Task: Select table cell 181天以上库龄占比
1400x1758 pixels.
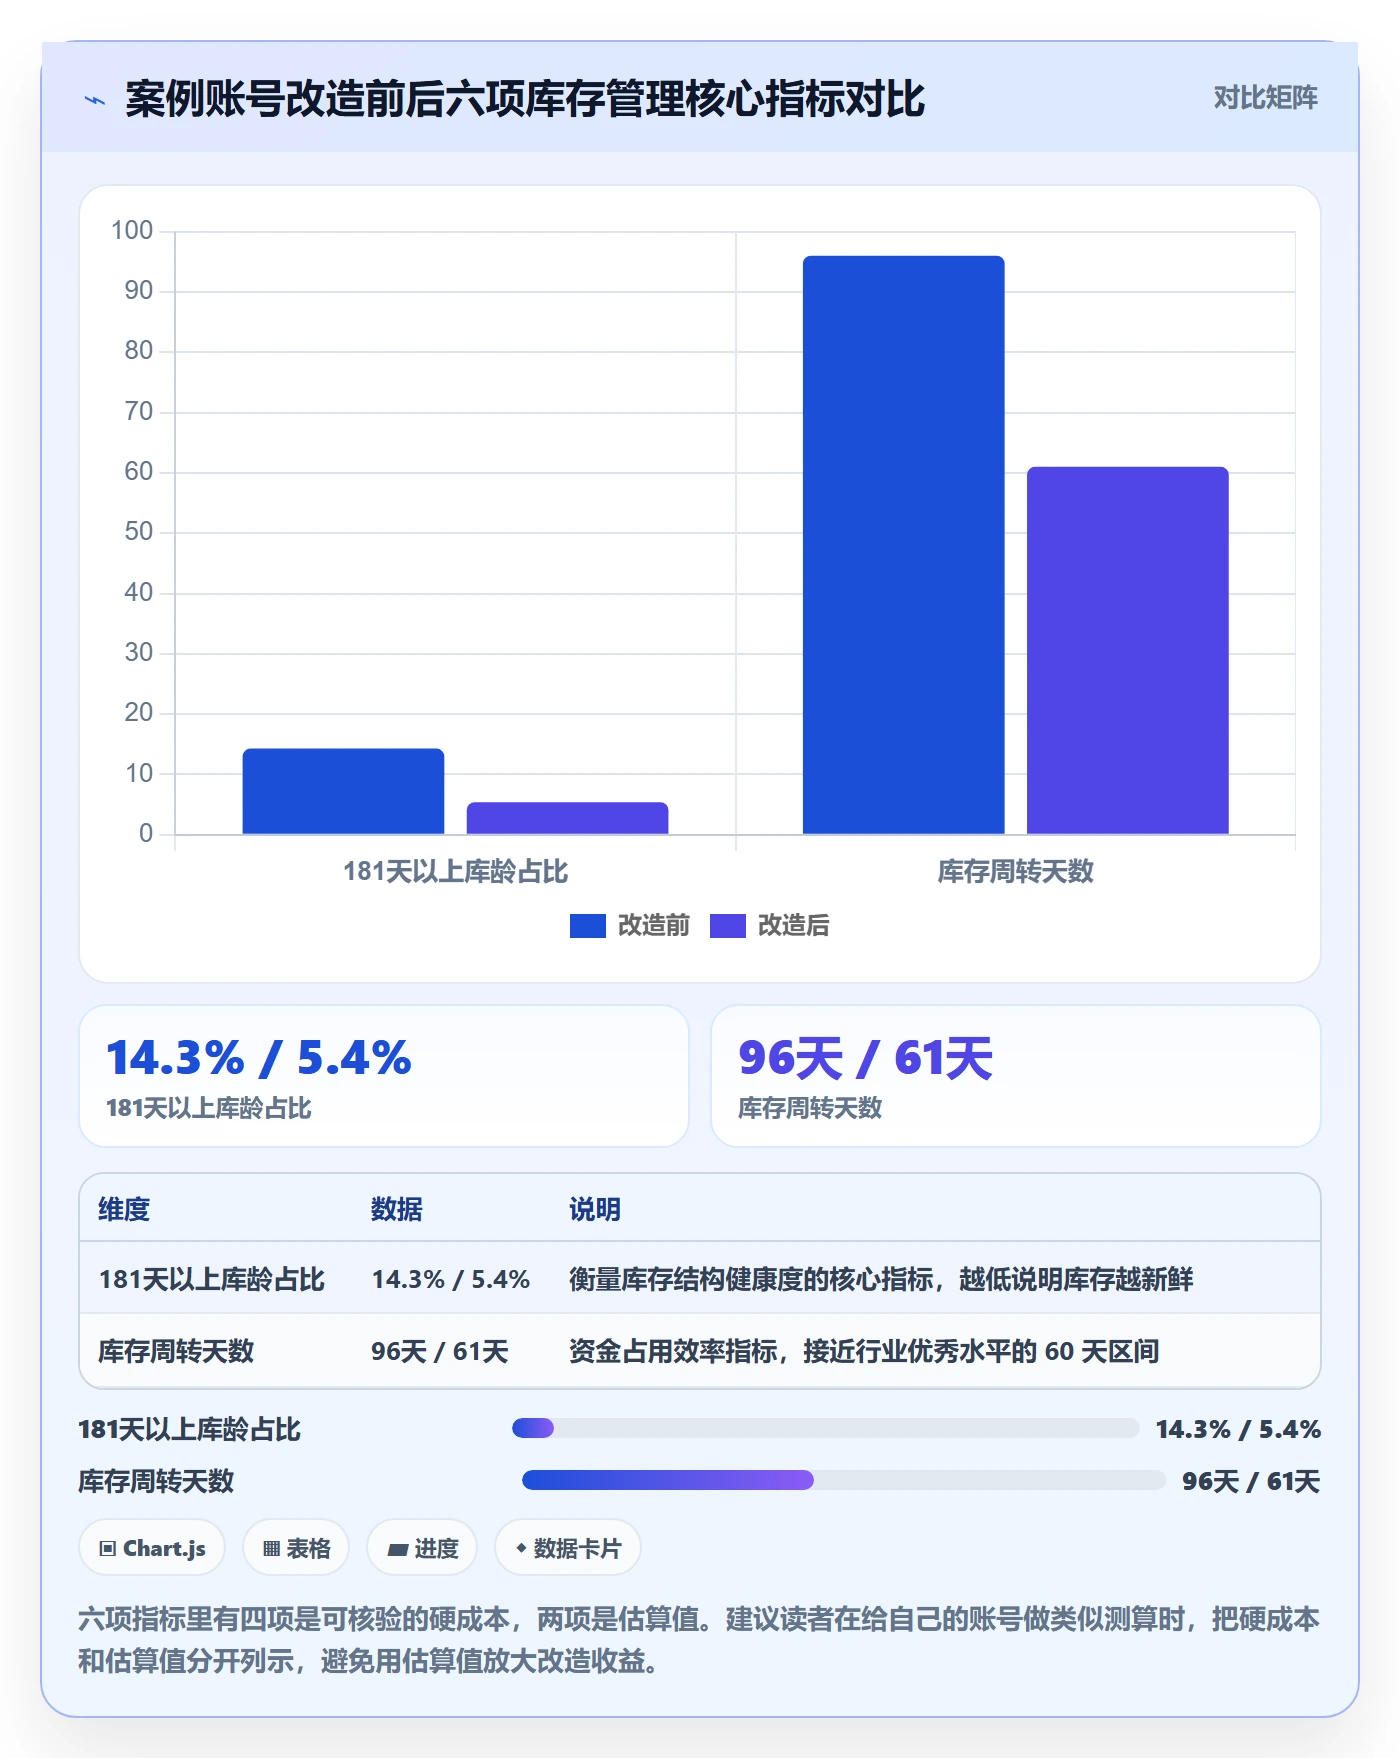Action: pyautogui.click(x=212, y=1279)
